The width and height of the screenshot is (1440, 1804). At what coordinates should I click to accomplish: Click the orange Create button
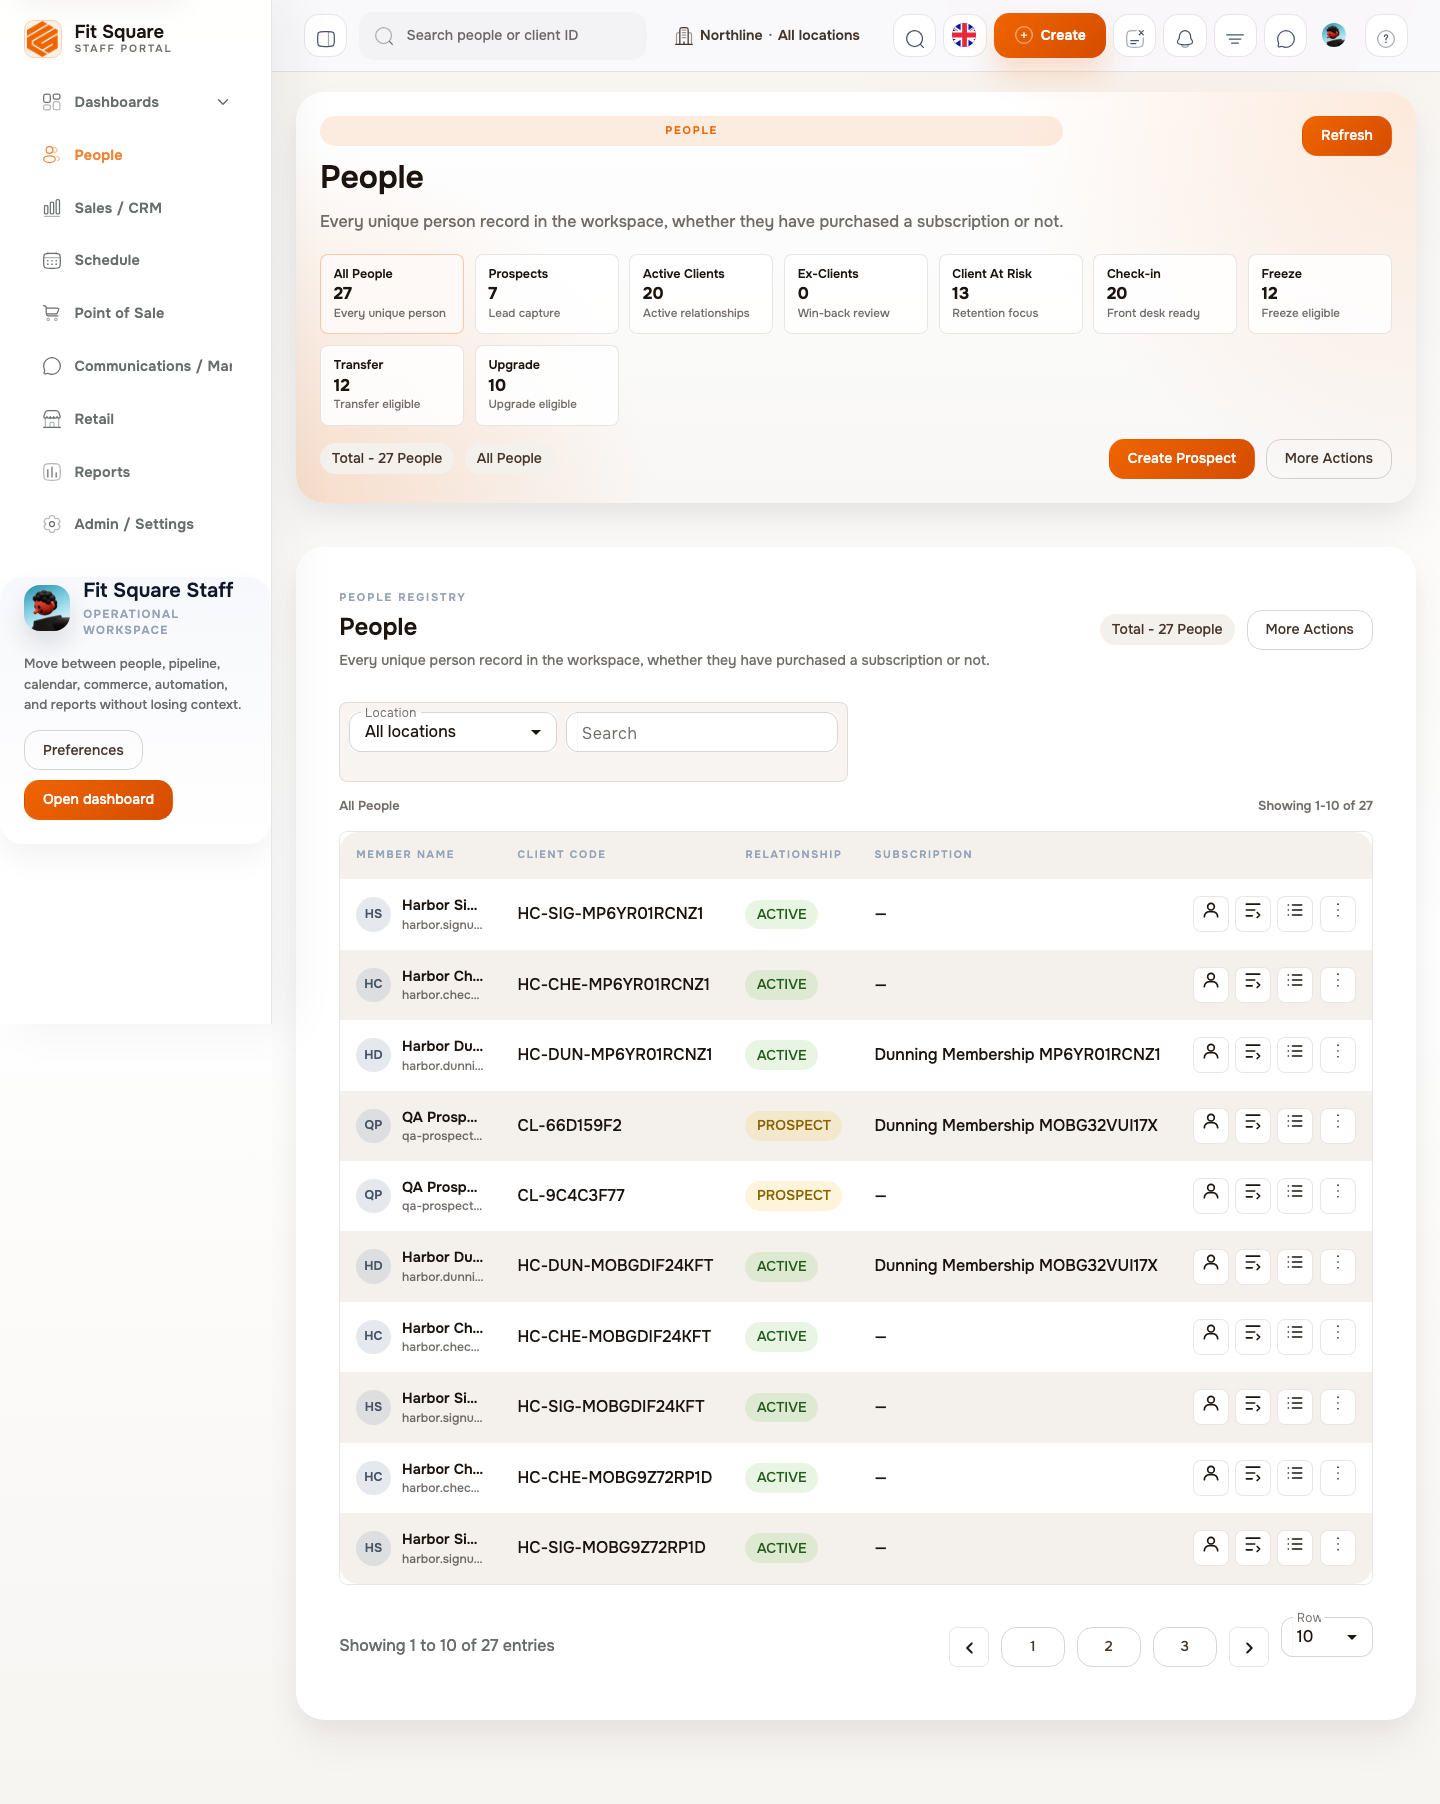(x=1049, y=36)
